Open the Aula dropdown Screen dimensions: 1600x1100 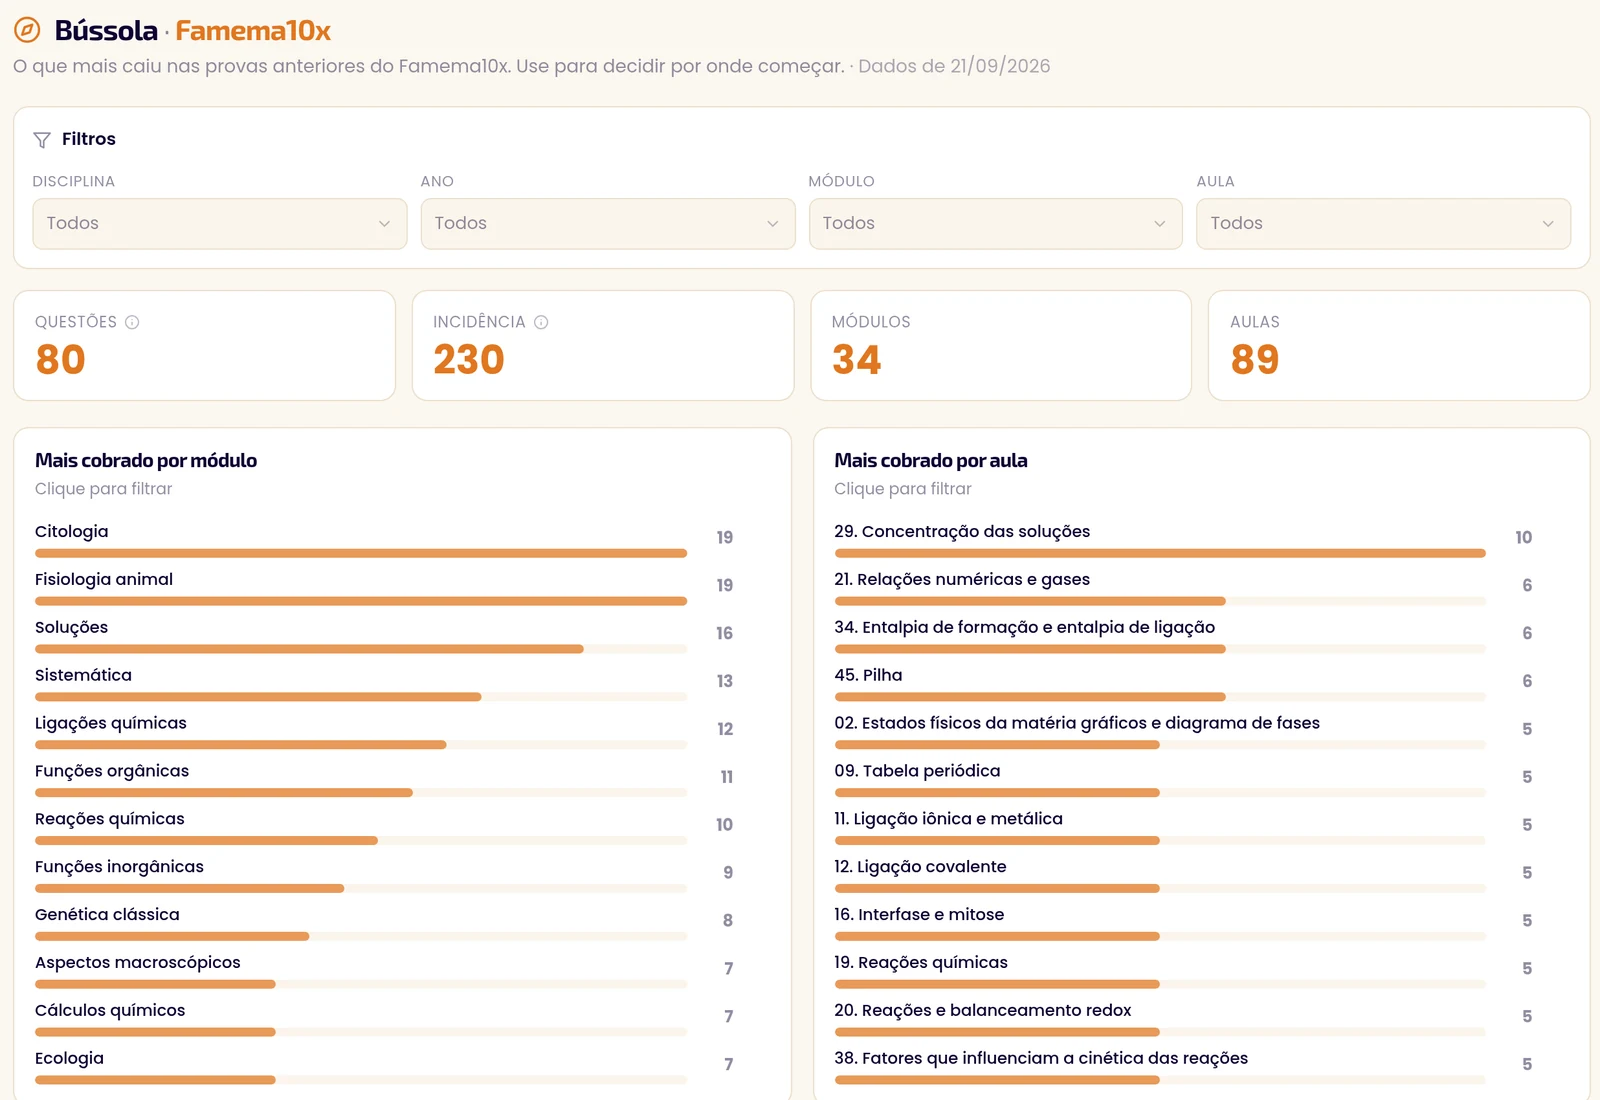point(1384,224)
